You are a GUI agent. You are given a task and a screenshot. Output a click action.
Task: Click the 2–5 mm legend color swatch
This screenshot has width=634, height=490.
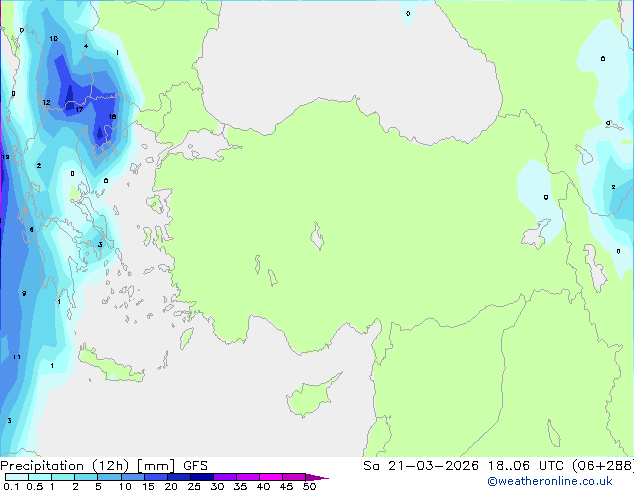tap(86, 477)
